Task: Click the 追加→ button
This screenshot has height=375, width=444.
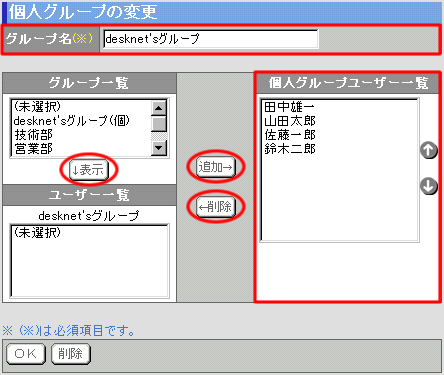Action: (216, 167)
